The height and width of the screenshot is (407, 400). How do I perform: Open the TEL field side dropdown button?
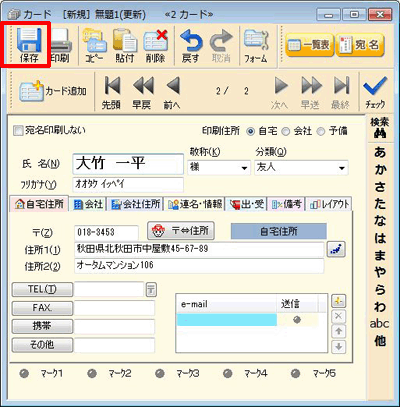click(x=151, y=289)
